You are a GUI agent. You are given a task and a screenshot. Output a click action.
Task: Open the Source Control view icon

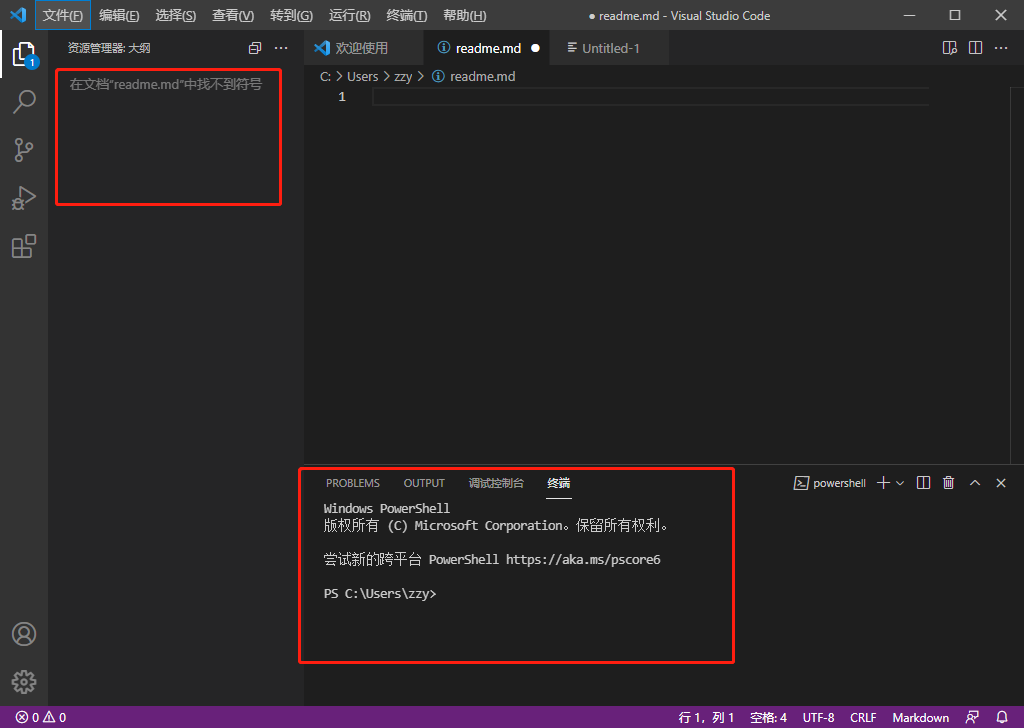[x=24, y=150]
